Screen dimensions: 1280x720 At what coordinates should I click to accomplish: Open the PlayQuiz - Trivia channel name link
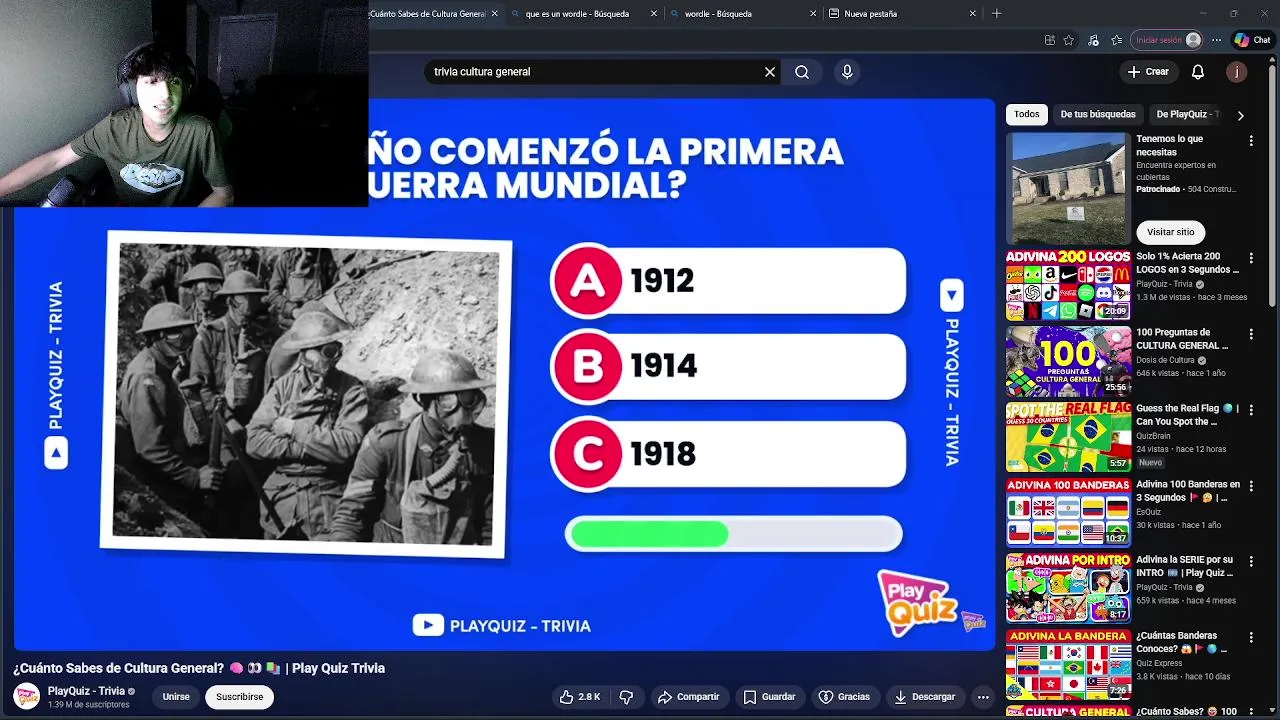(86, 691)
